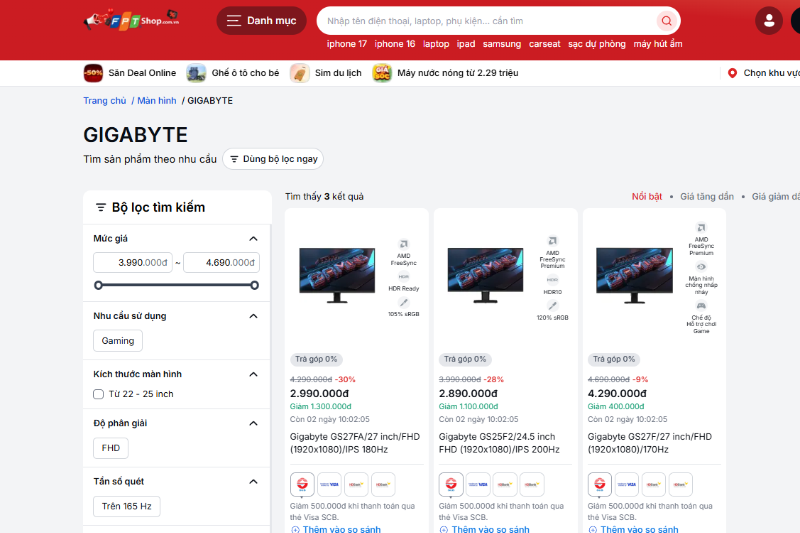Screen dimensions: 800x533
Task: Select the Trên 165 Hz filter chip
Action: 127,506
